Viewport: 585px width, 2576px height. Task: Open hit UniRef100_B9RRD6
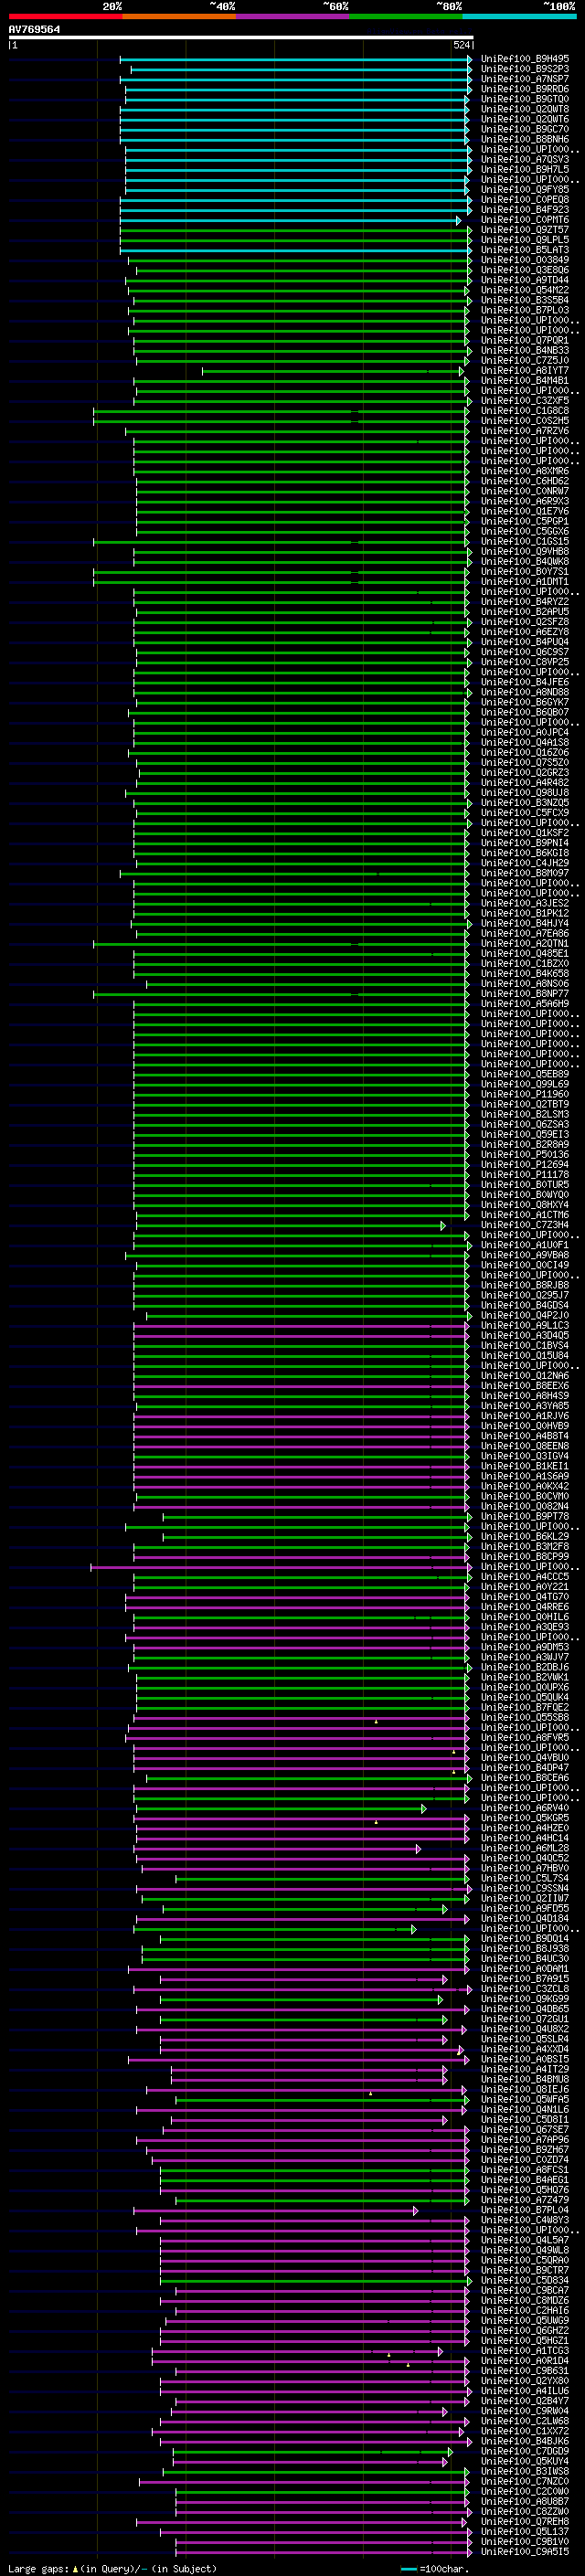coord(524,89)
